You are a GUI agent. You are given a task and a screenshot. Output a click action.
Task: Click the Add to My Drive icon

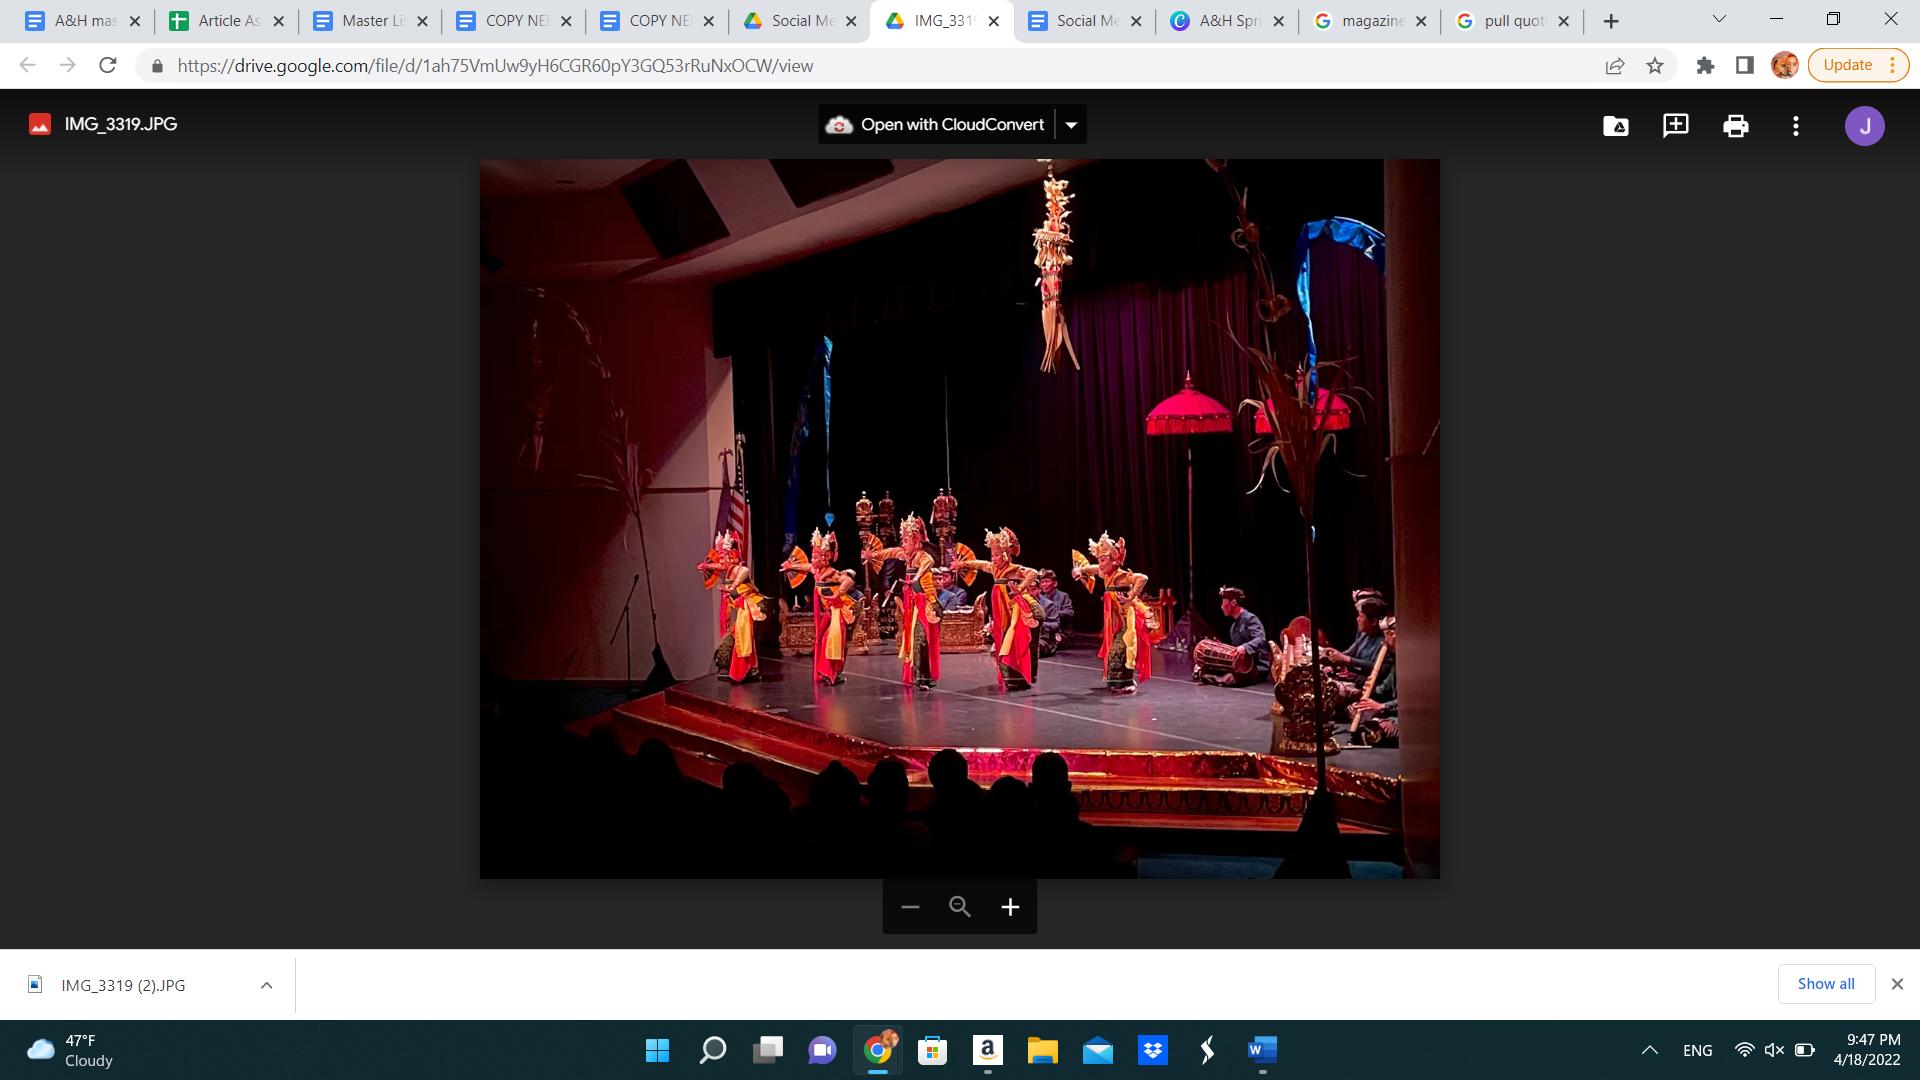click(x=1615, y=126)
